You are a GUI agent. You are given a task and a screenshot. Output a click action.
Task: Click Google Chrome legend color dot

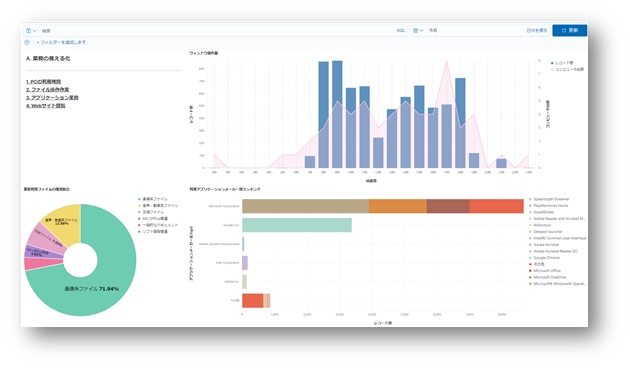(530, 258)
